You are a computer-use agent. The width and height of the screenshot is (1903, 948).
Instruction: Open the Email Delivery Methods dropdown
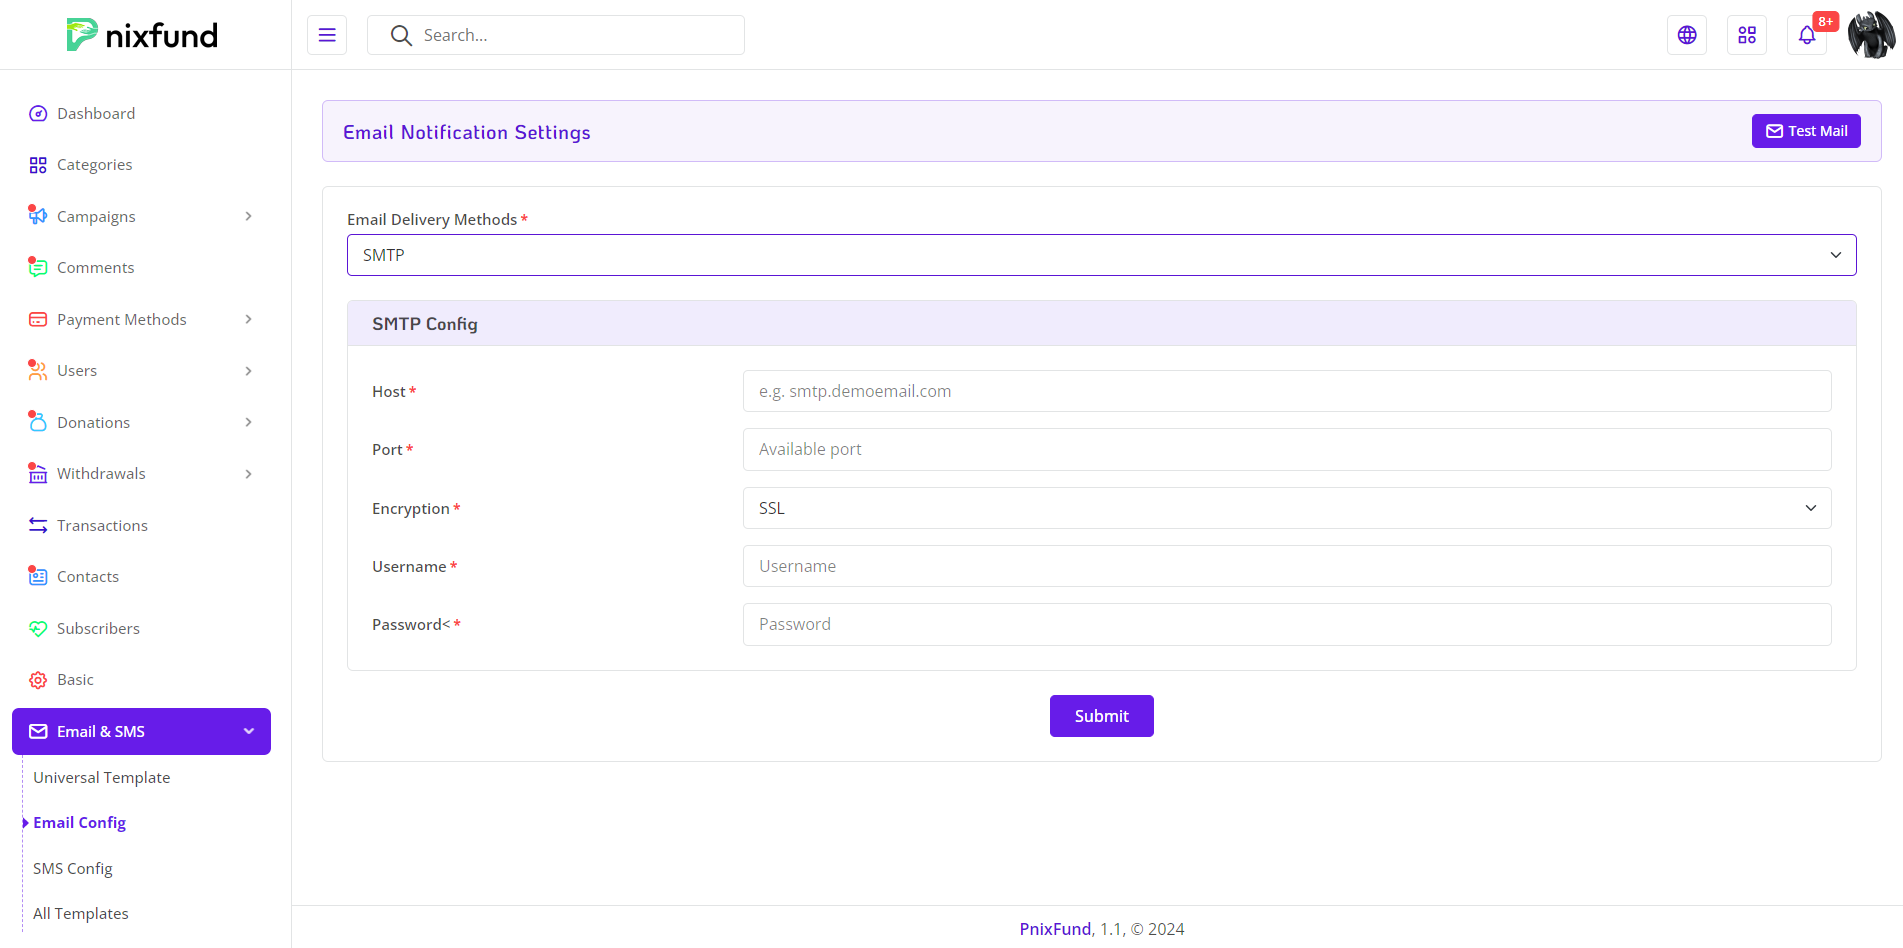(x=1101, y=255)
